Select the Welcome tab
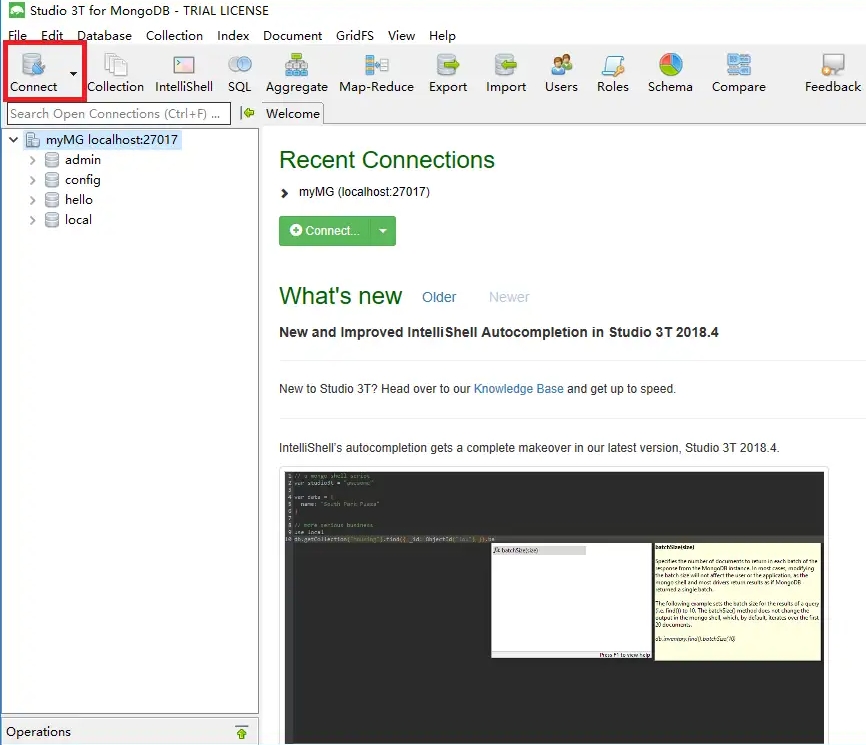Viewport: 866px width, 745px height. pos(293,113)
